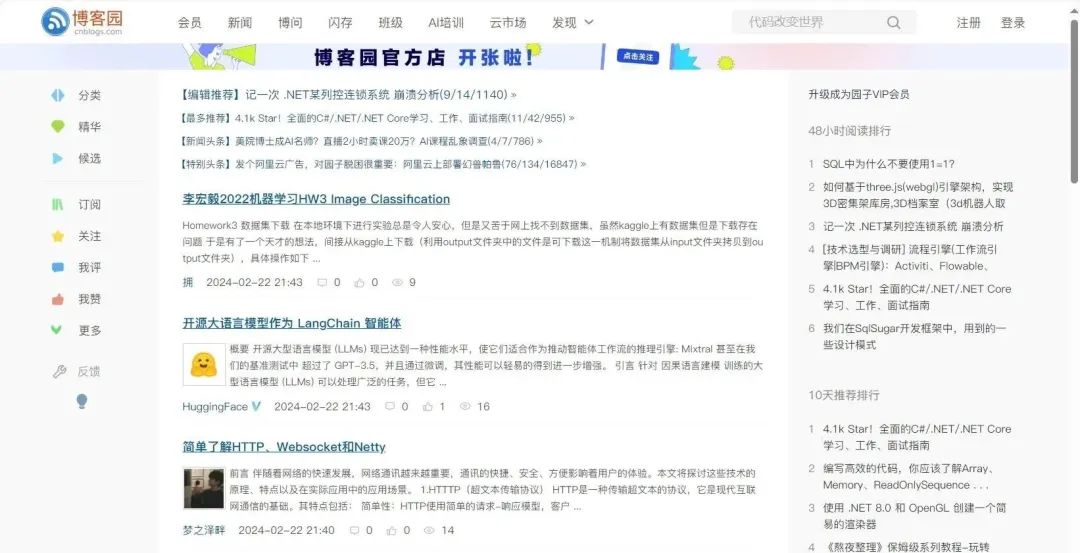This screenshot has height=553, width=1080.
Task: Click the 关注 star icon
Action: click(58, 236)
